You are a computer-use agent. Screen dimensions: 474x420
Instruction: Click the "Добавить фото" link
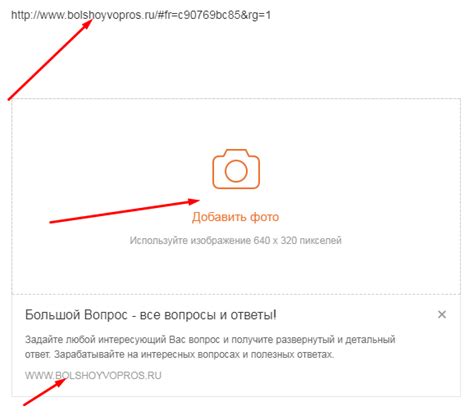click(x=235, y=217)
